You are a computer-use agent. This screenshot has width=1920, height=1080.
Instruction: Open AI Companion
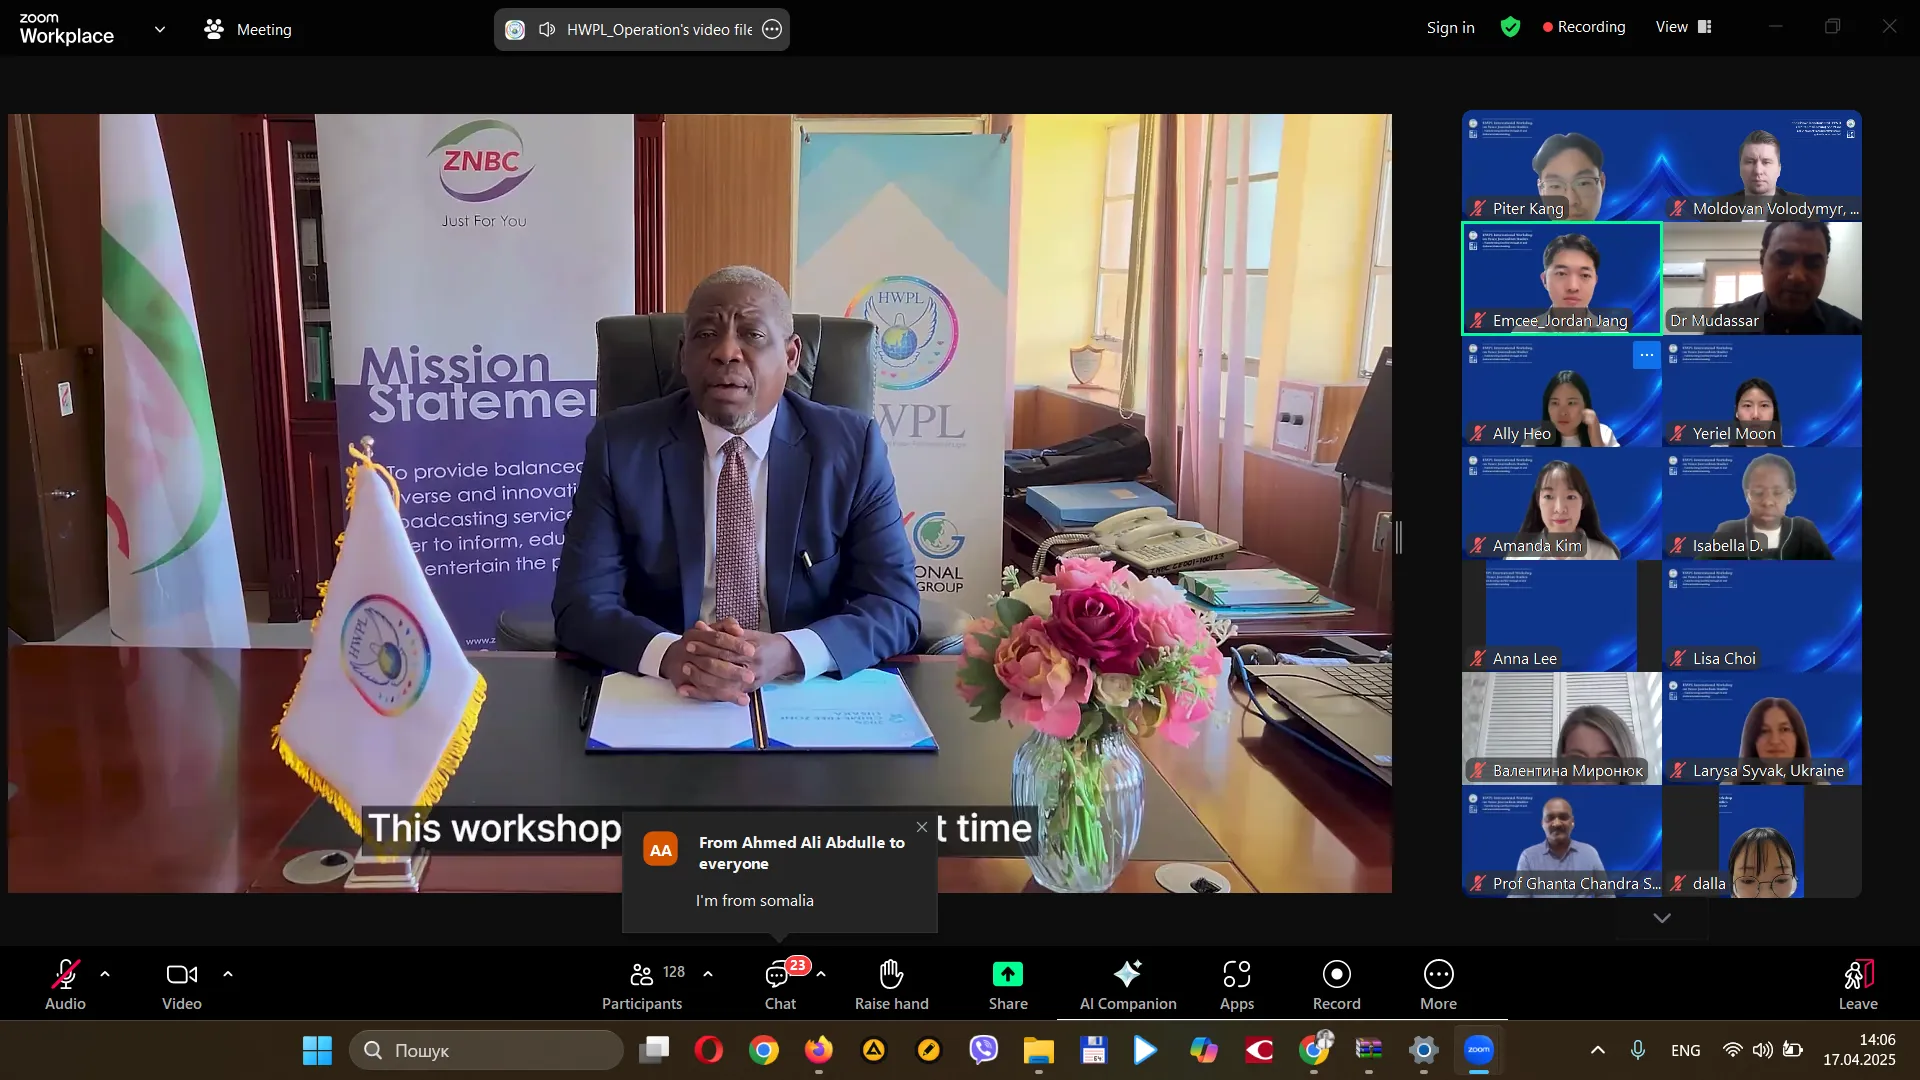point(1128,985)
